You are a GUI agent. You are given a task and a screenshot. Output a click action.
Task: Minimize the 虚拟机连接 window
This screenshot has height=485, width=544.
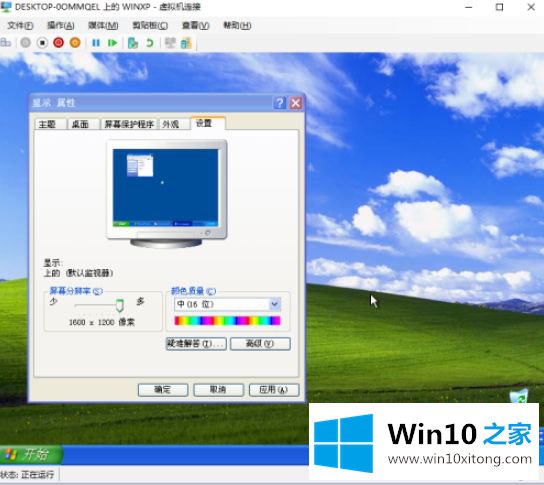click(468, 7)
